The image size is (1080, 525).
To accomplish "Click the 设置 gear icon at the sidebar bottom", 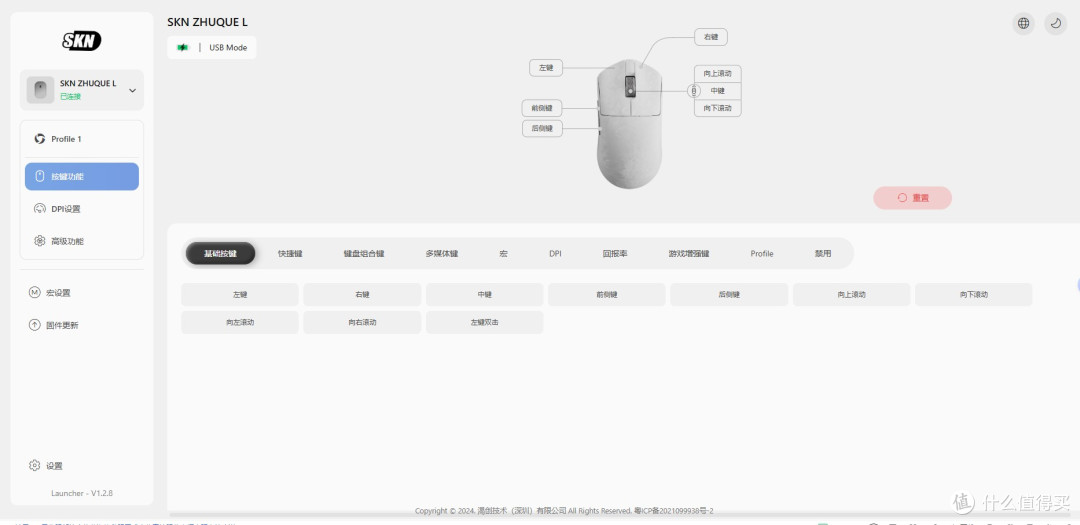I will (34, 466).
